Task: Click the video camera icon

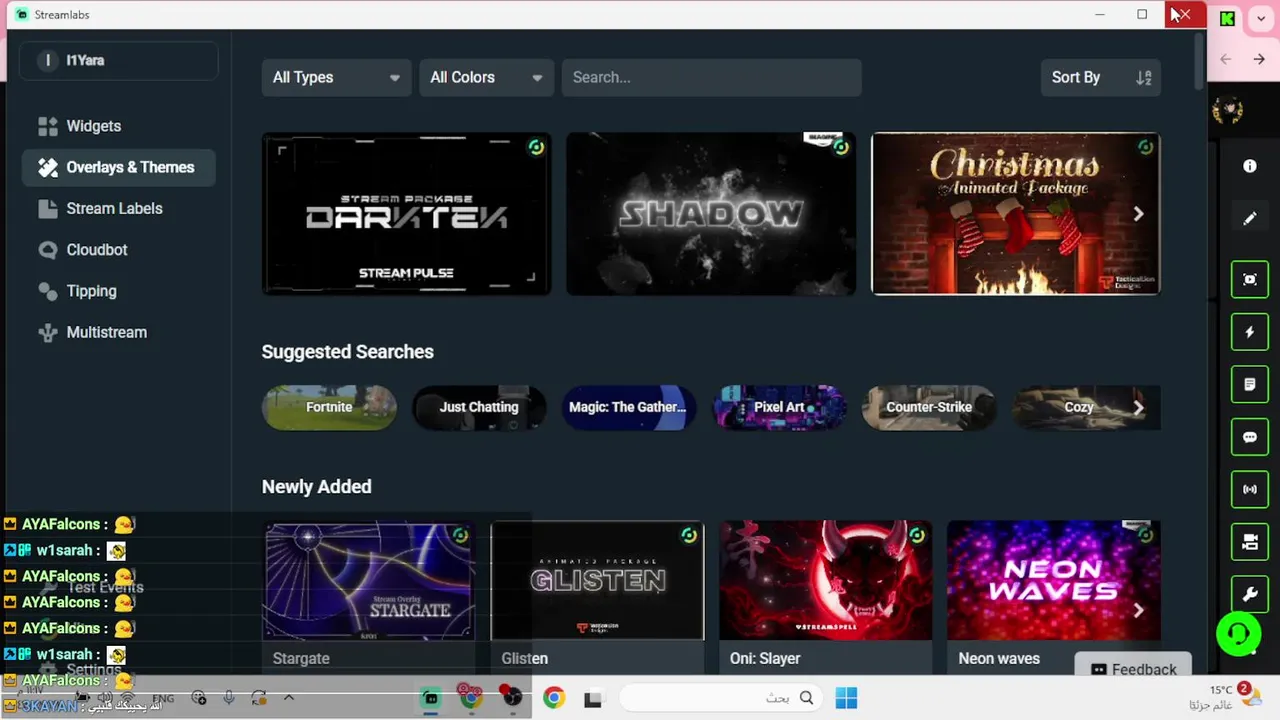Action: (x=1250, y=542)
